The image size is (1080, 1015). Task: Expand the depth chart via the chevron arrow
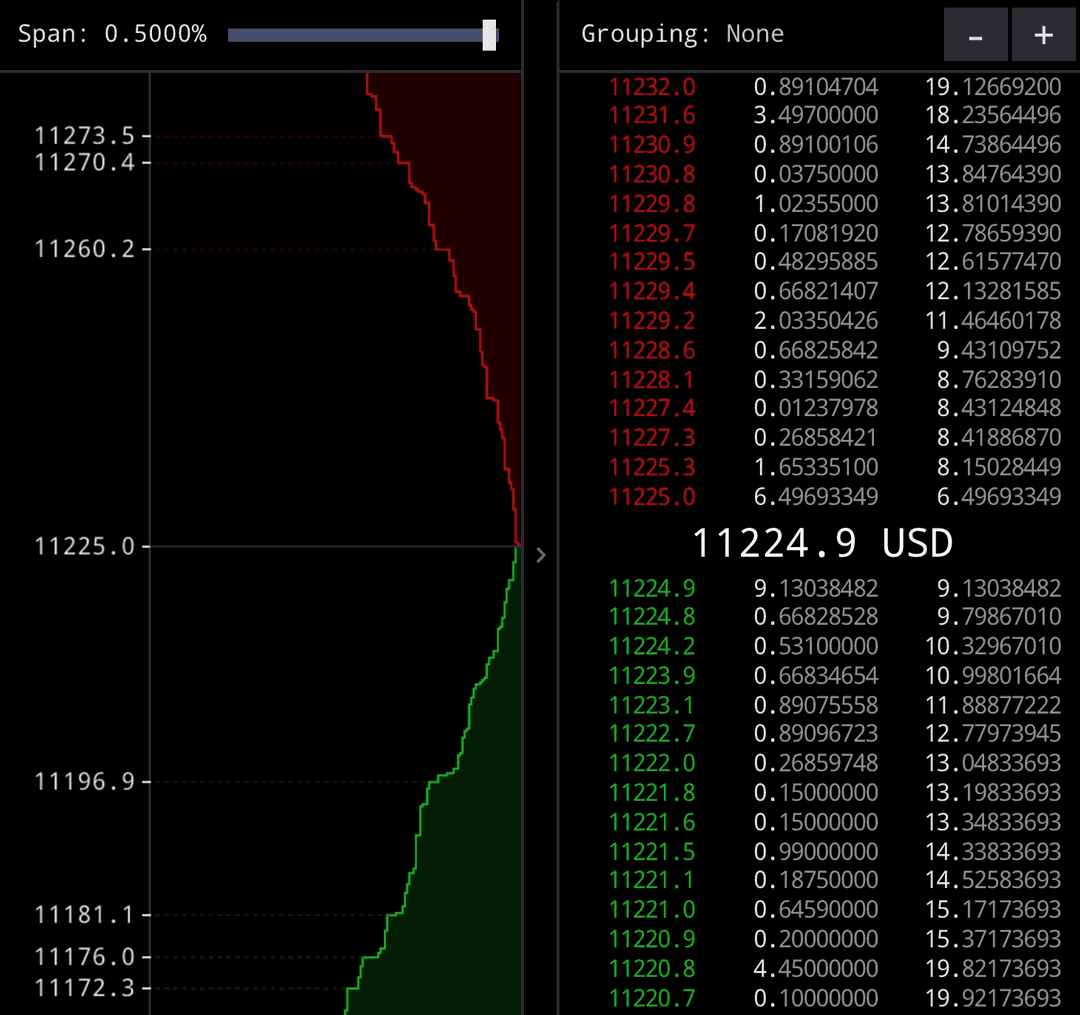click(x=540, y=555)
